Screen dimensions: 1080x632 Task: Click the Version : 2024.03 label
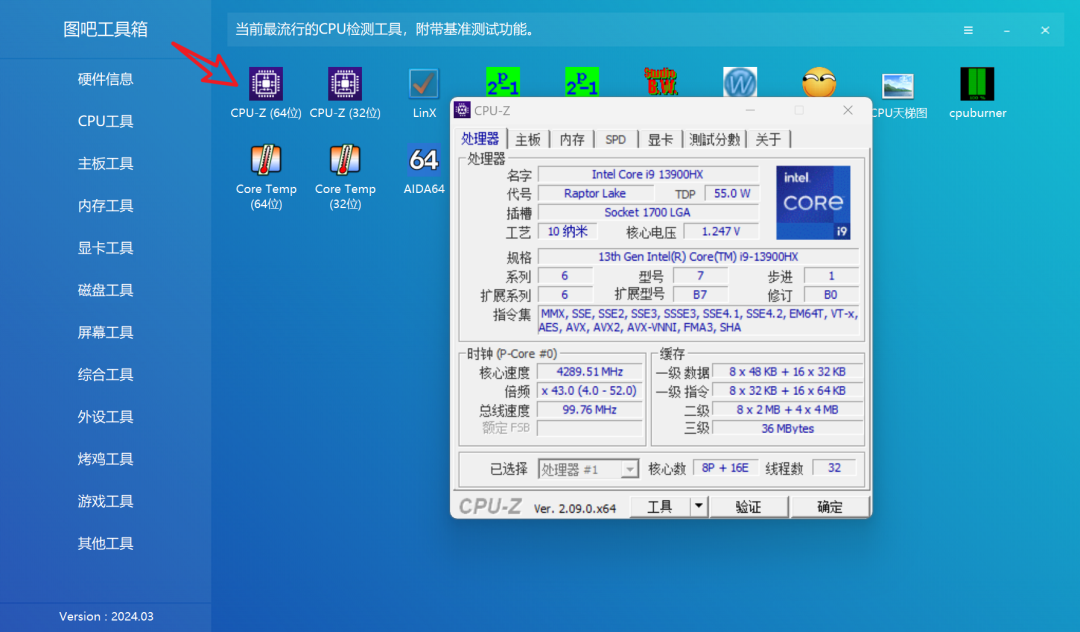(x=106, y=617)
